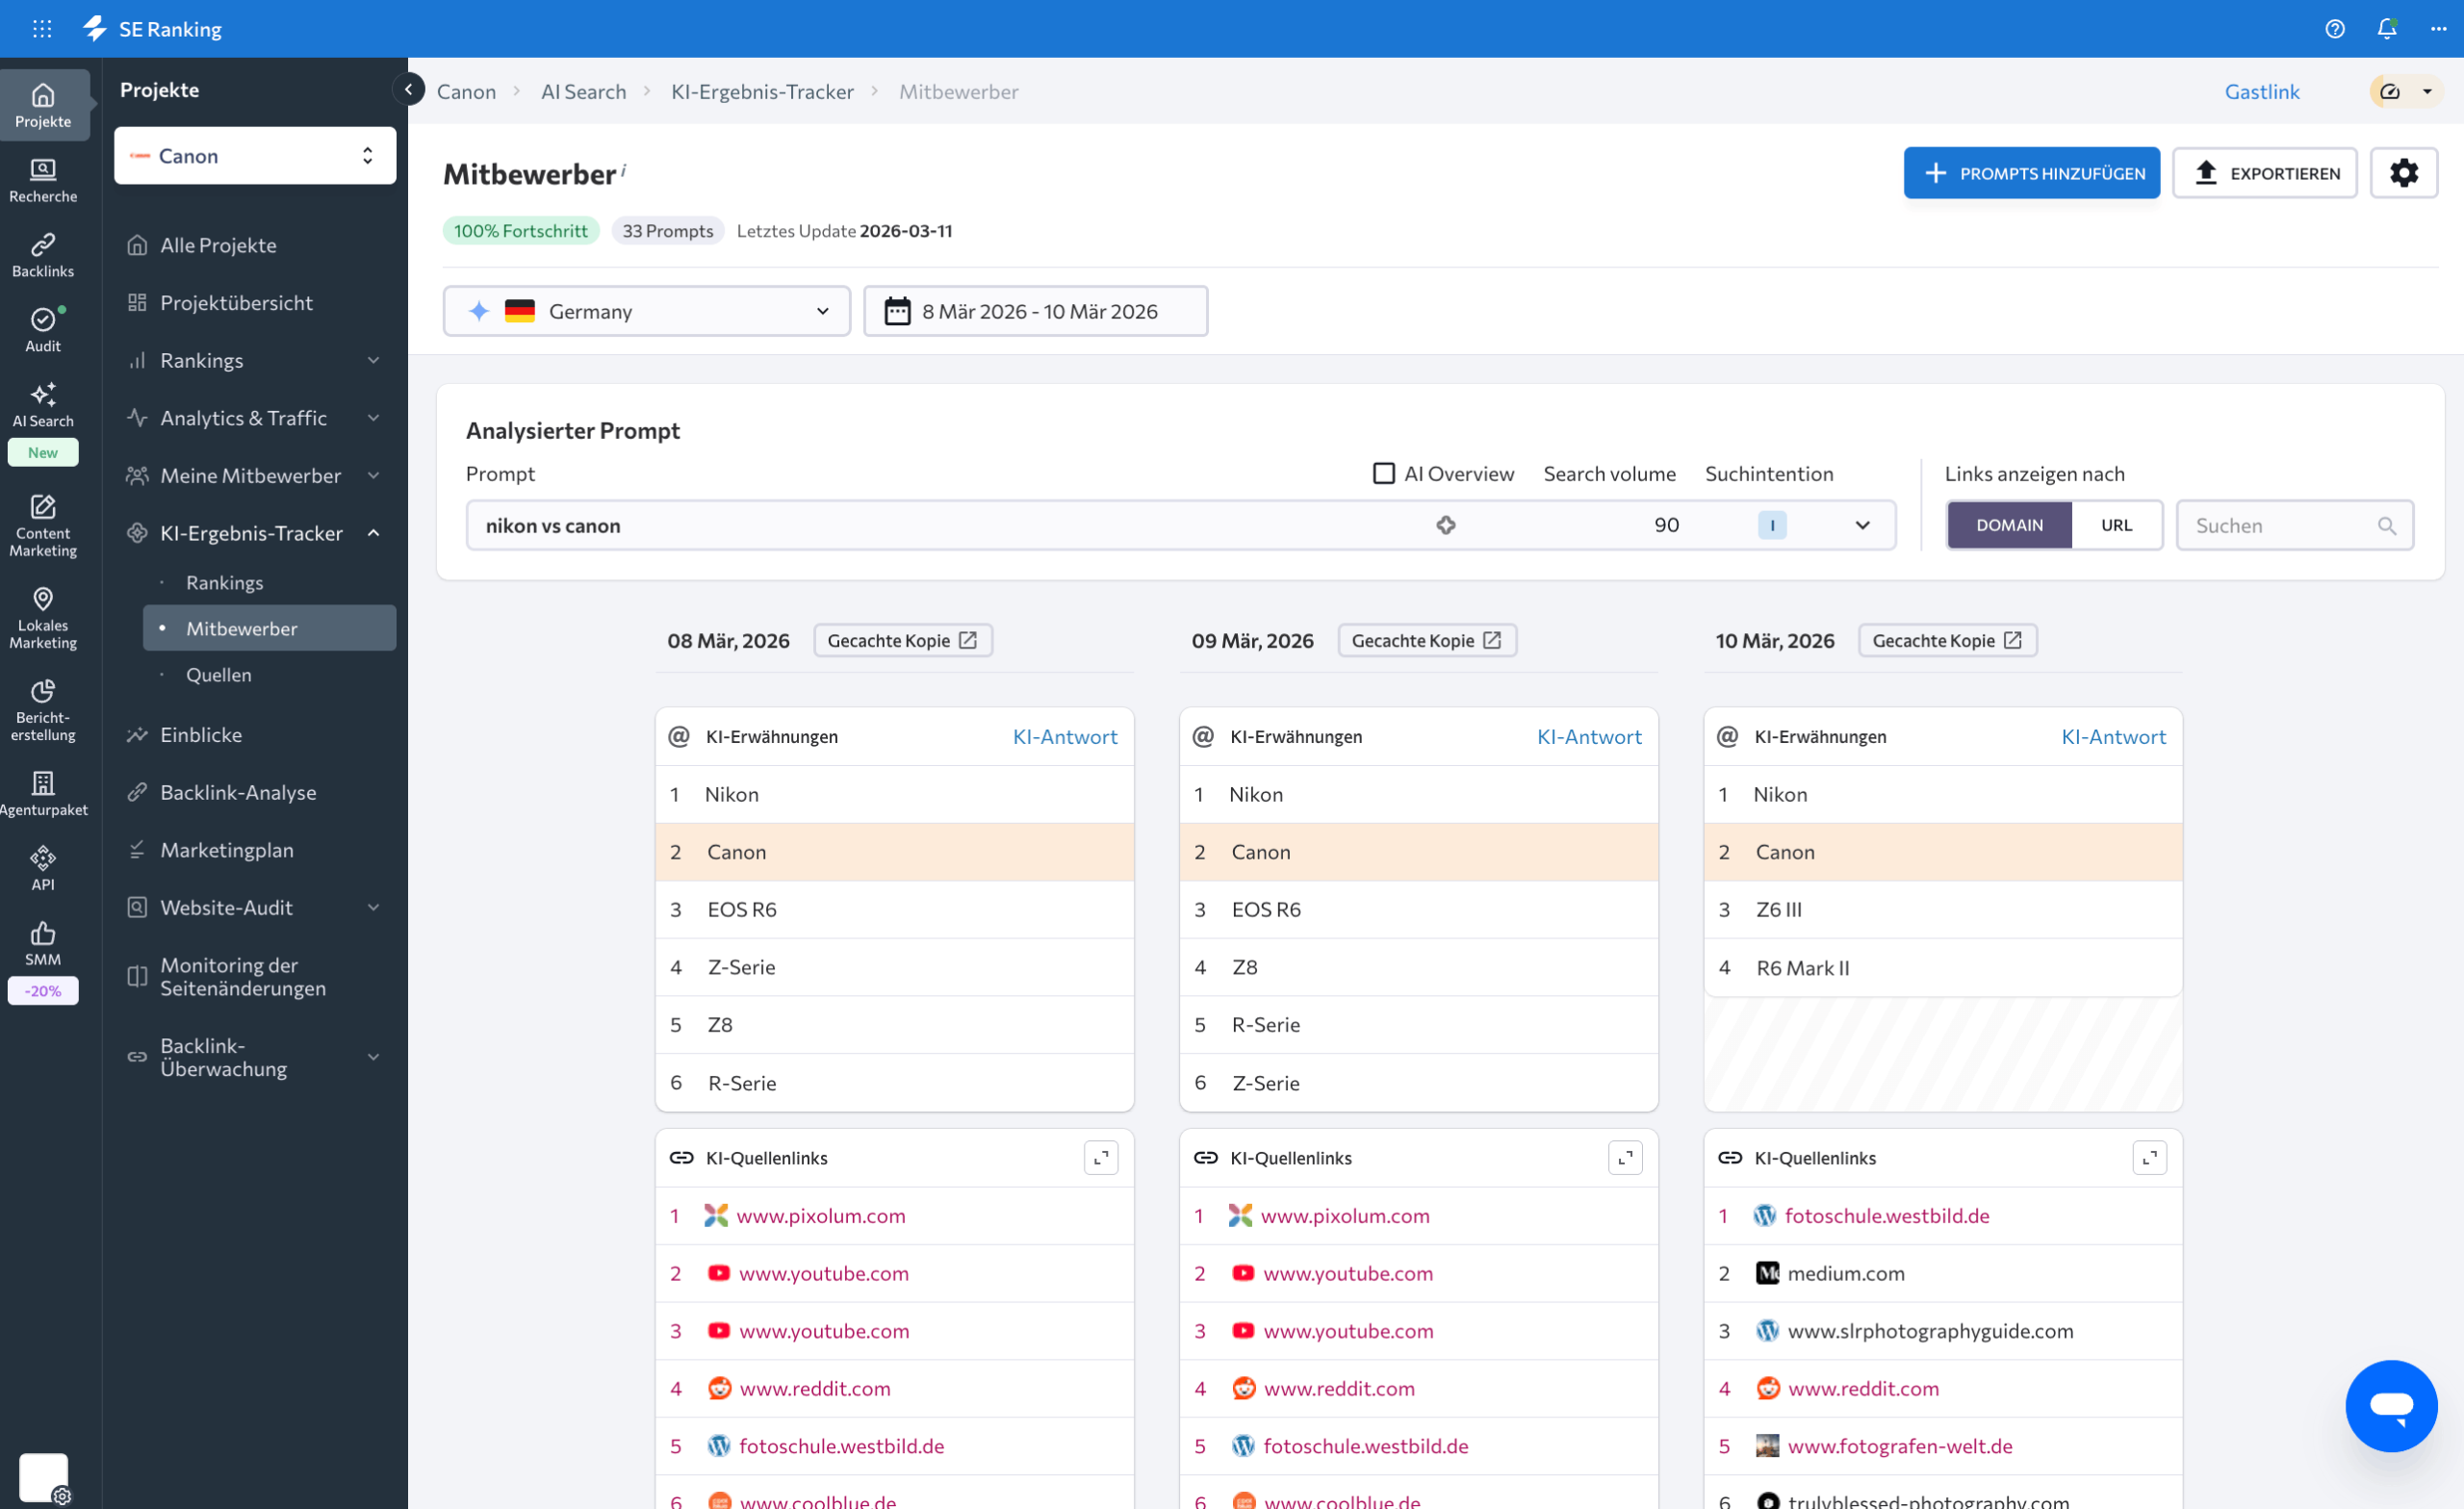The image size is (2464, 1509).
Task: Open the date range picker
Action: tap(1035, 311)
